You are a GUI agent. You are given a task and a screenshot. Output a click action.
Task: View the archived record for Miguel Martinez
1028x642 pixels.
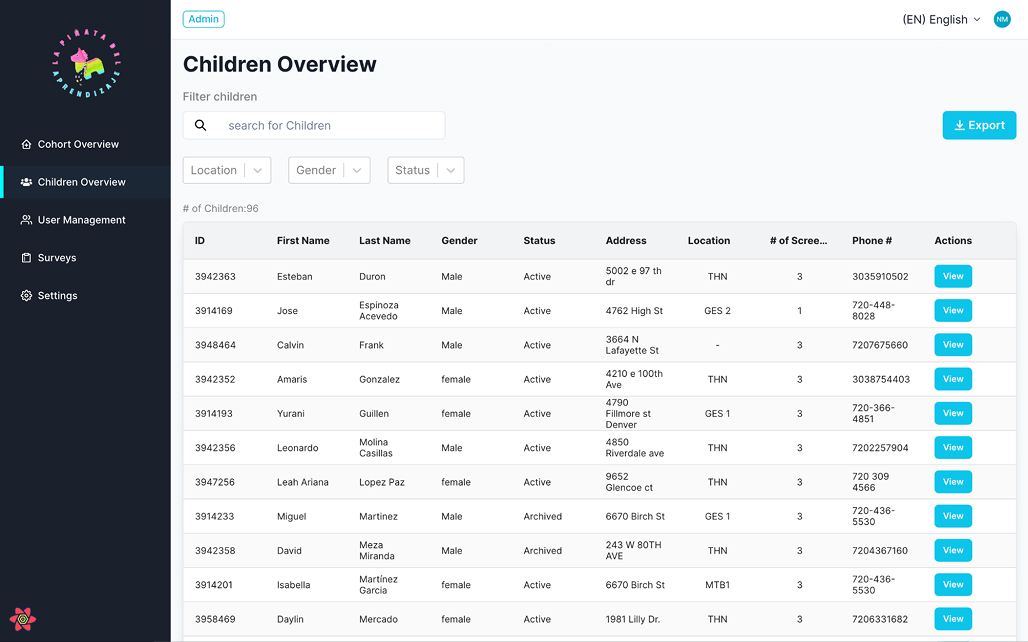click(952, 516)
